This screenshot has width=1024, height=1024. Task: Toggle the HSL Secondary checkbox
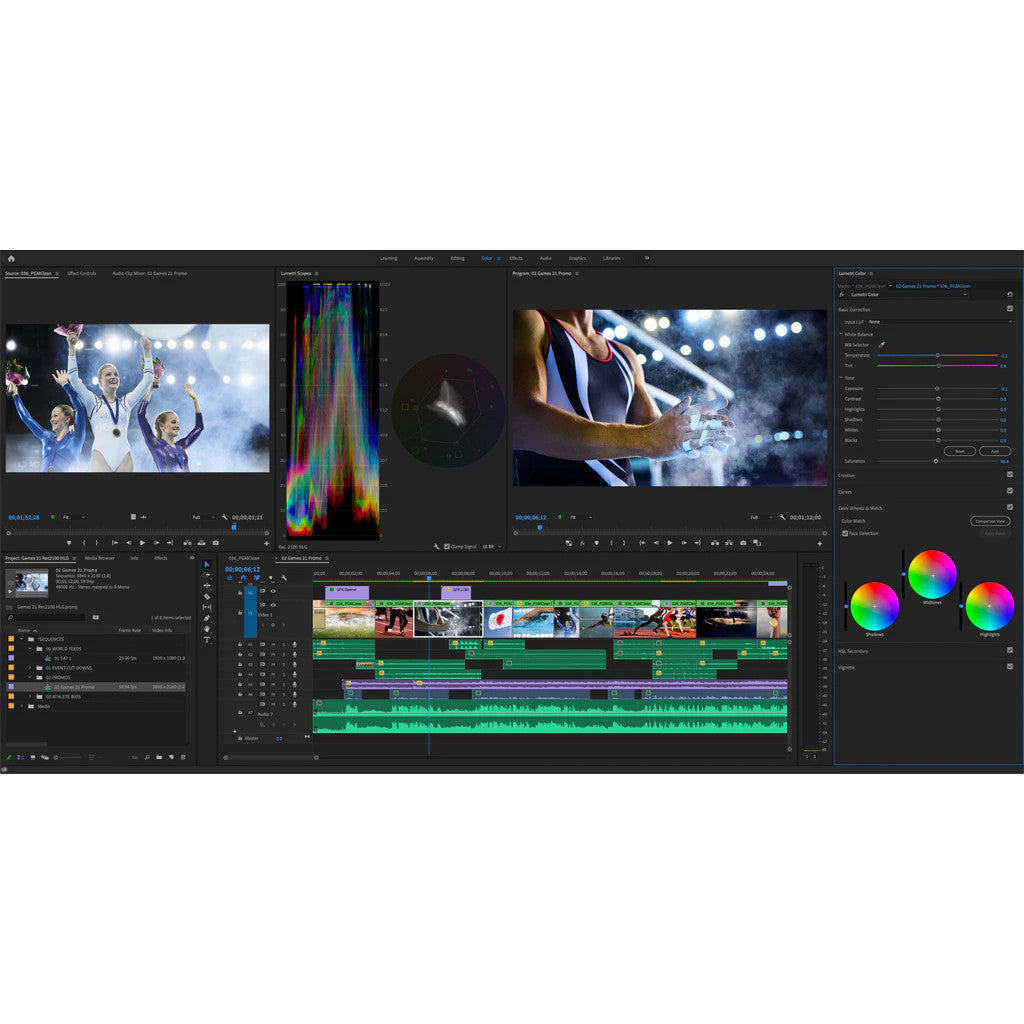pos(1010,650)
